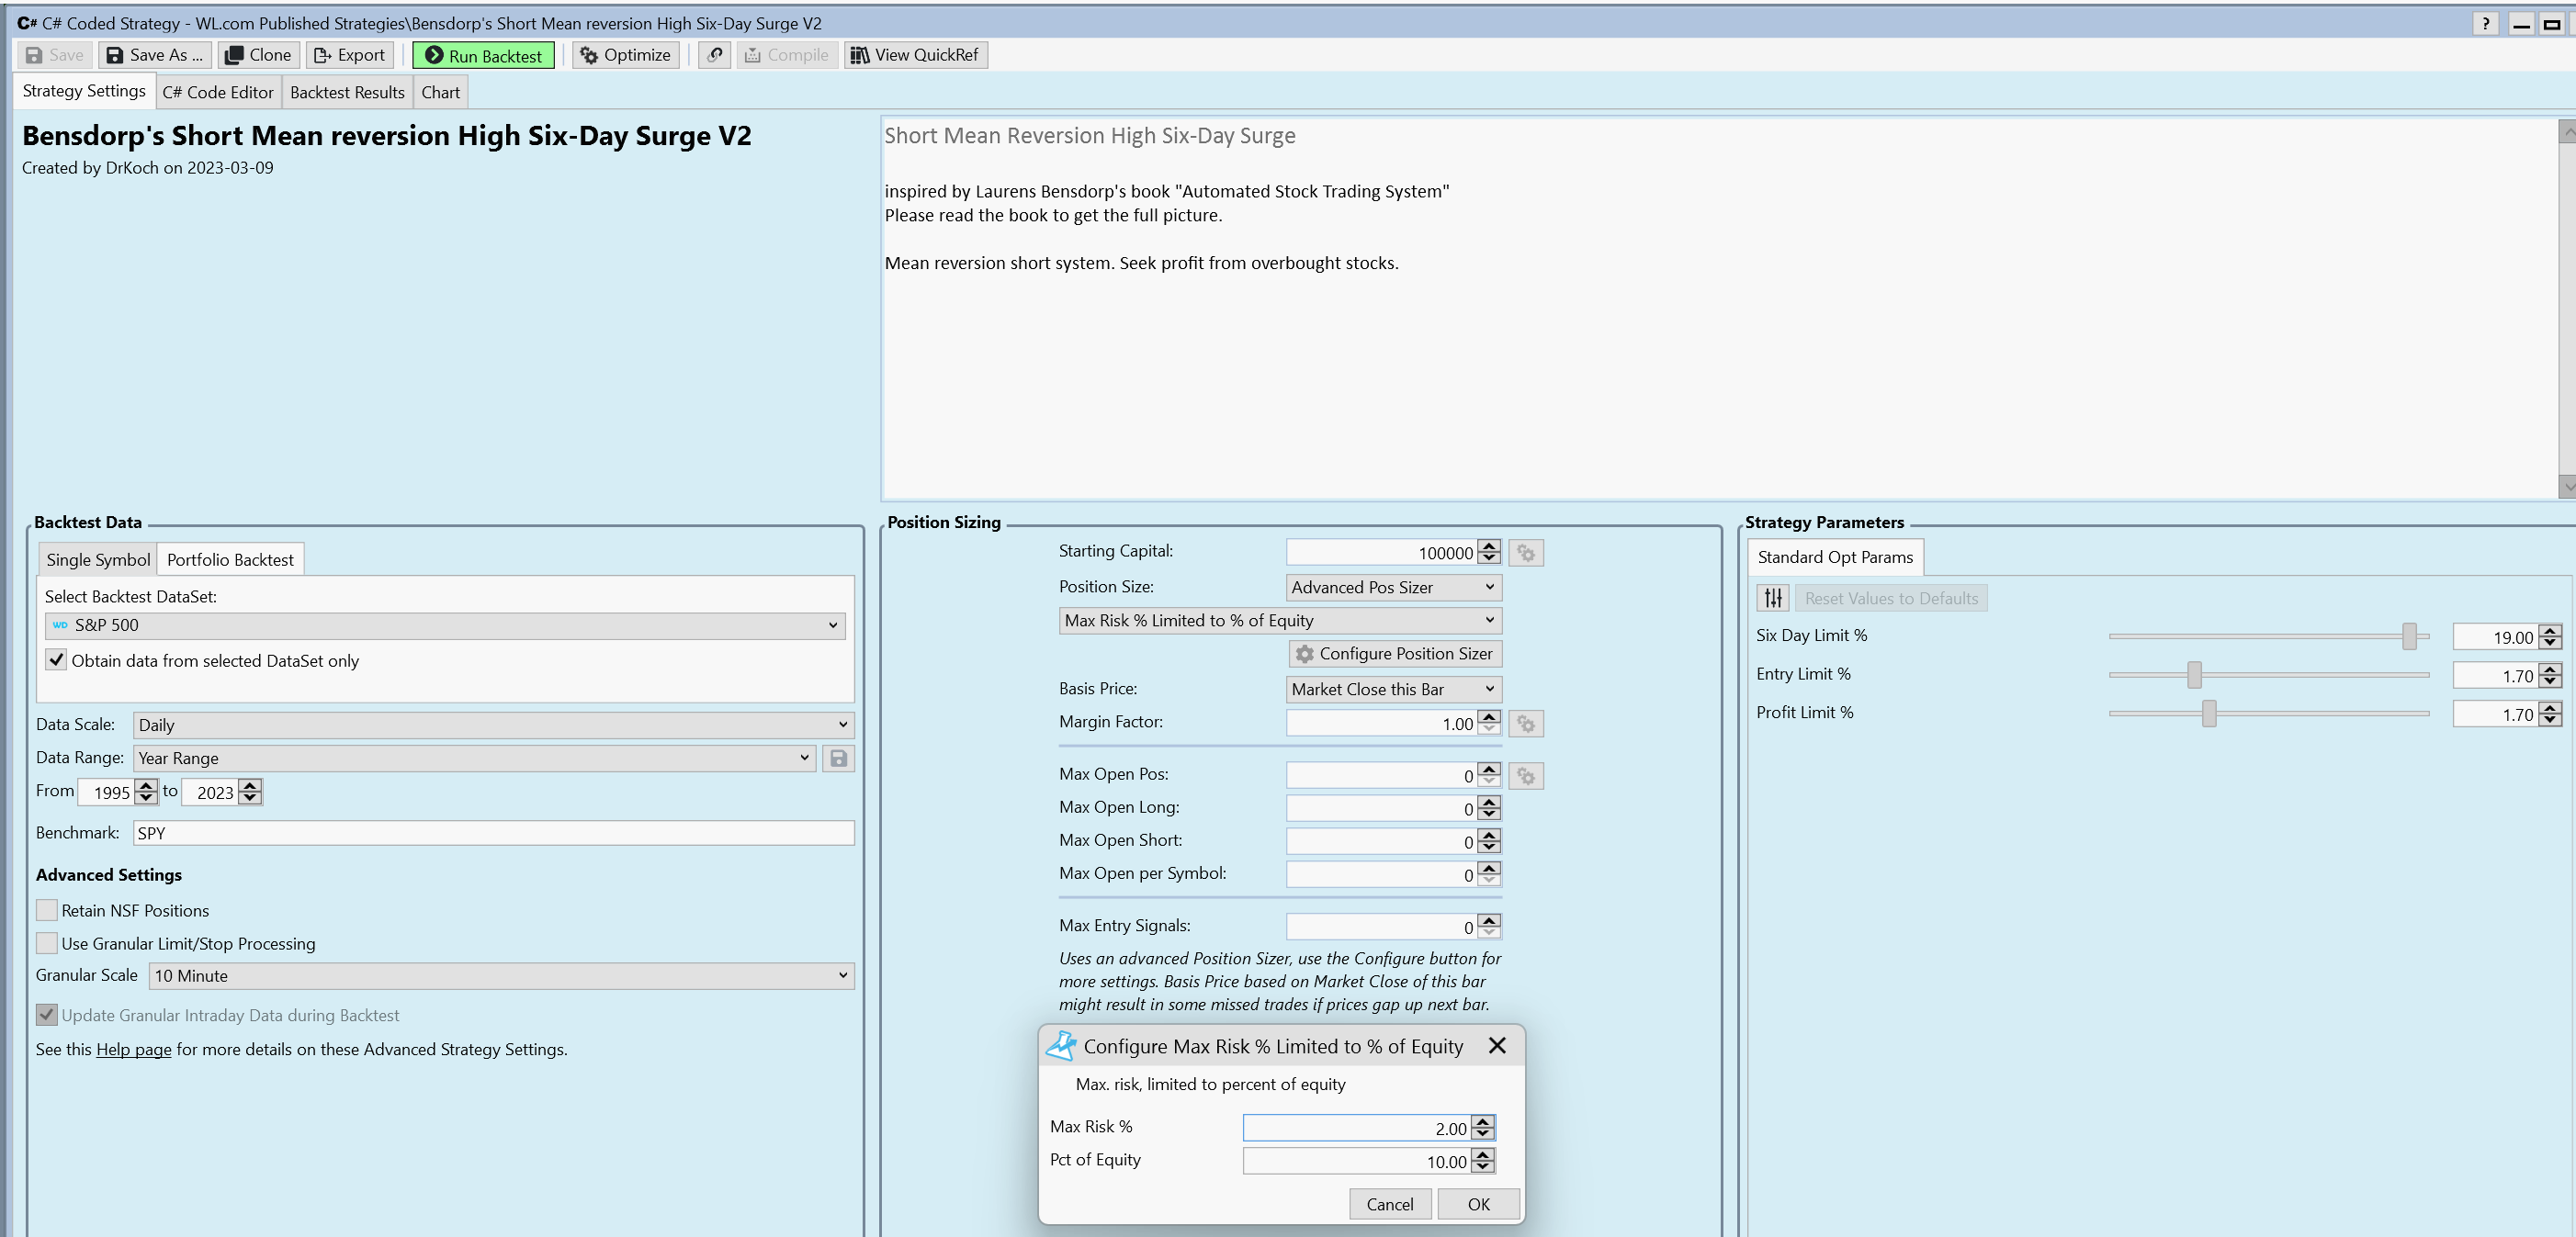Screen dimensions: 2576x1237
Task: Click the parameter sliders icon
Action: click(1772, 598)
